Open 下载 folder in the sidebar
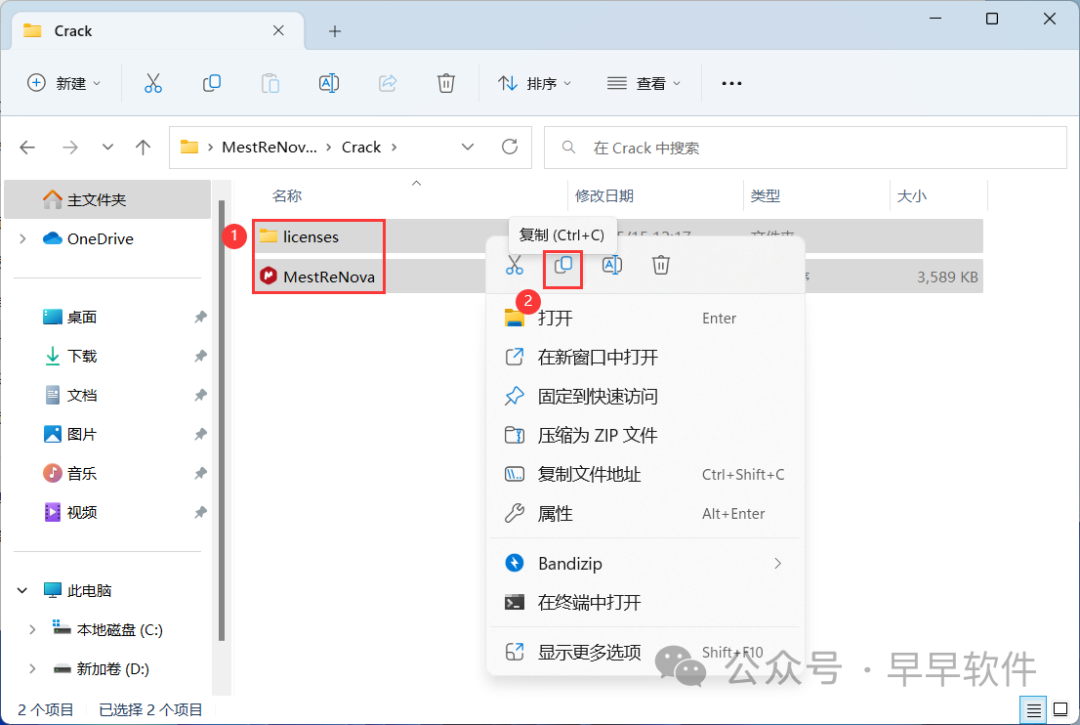Image resolution: width=1080 pixels, height=725 pixels. coord(82,356)
